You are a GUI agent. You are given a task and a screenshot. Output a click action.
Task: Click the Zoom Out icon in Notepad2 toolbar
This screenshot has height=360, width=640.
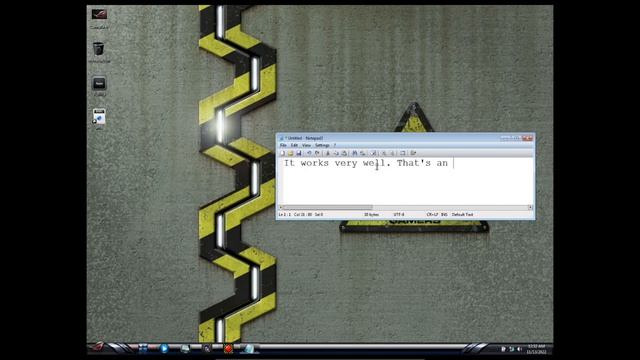point(392,153)
